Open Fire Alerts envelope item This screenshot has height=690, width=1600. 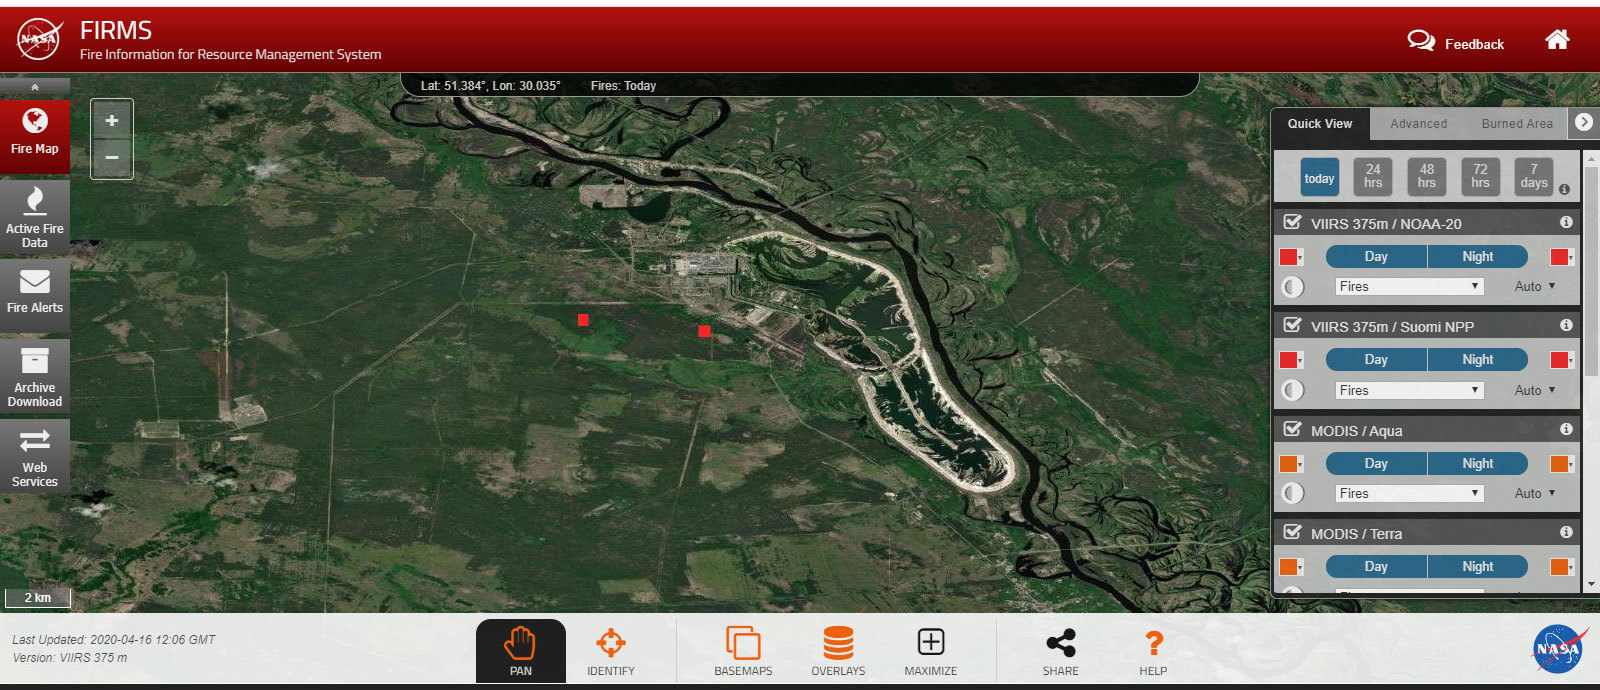click(x=35, y=295)
